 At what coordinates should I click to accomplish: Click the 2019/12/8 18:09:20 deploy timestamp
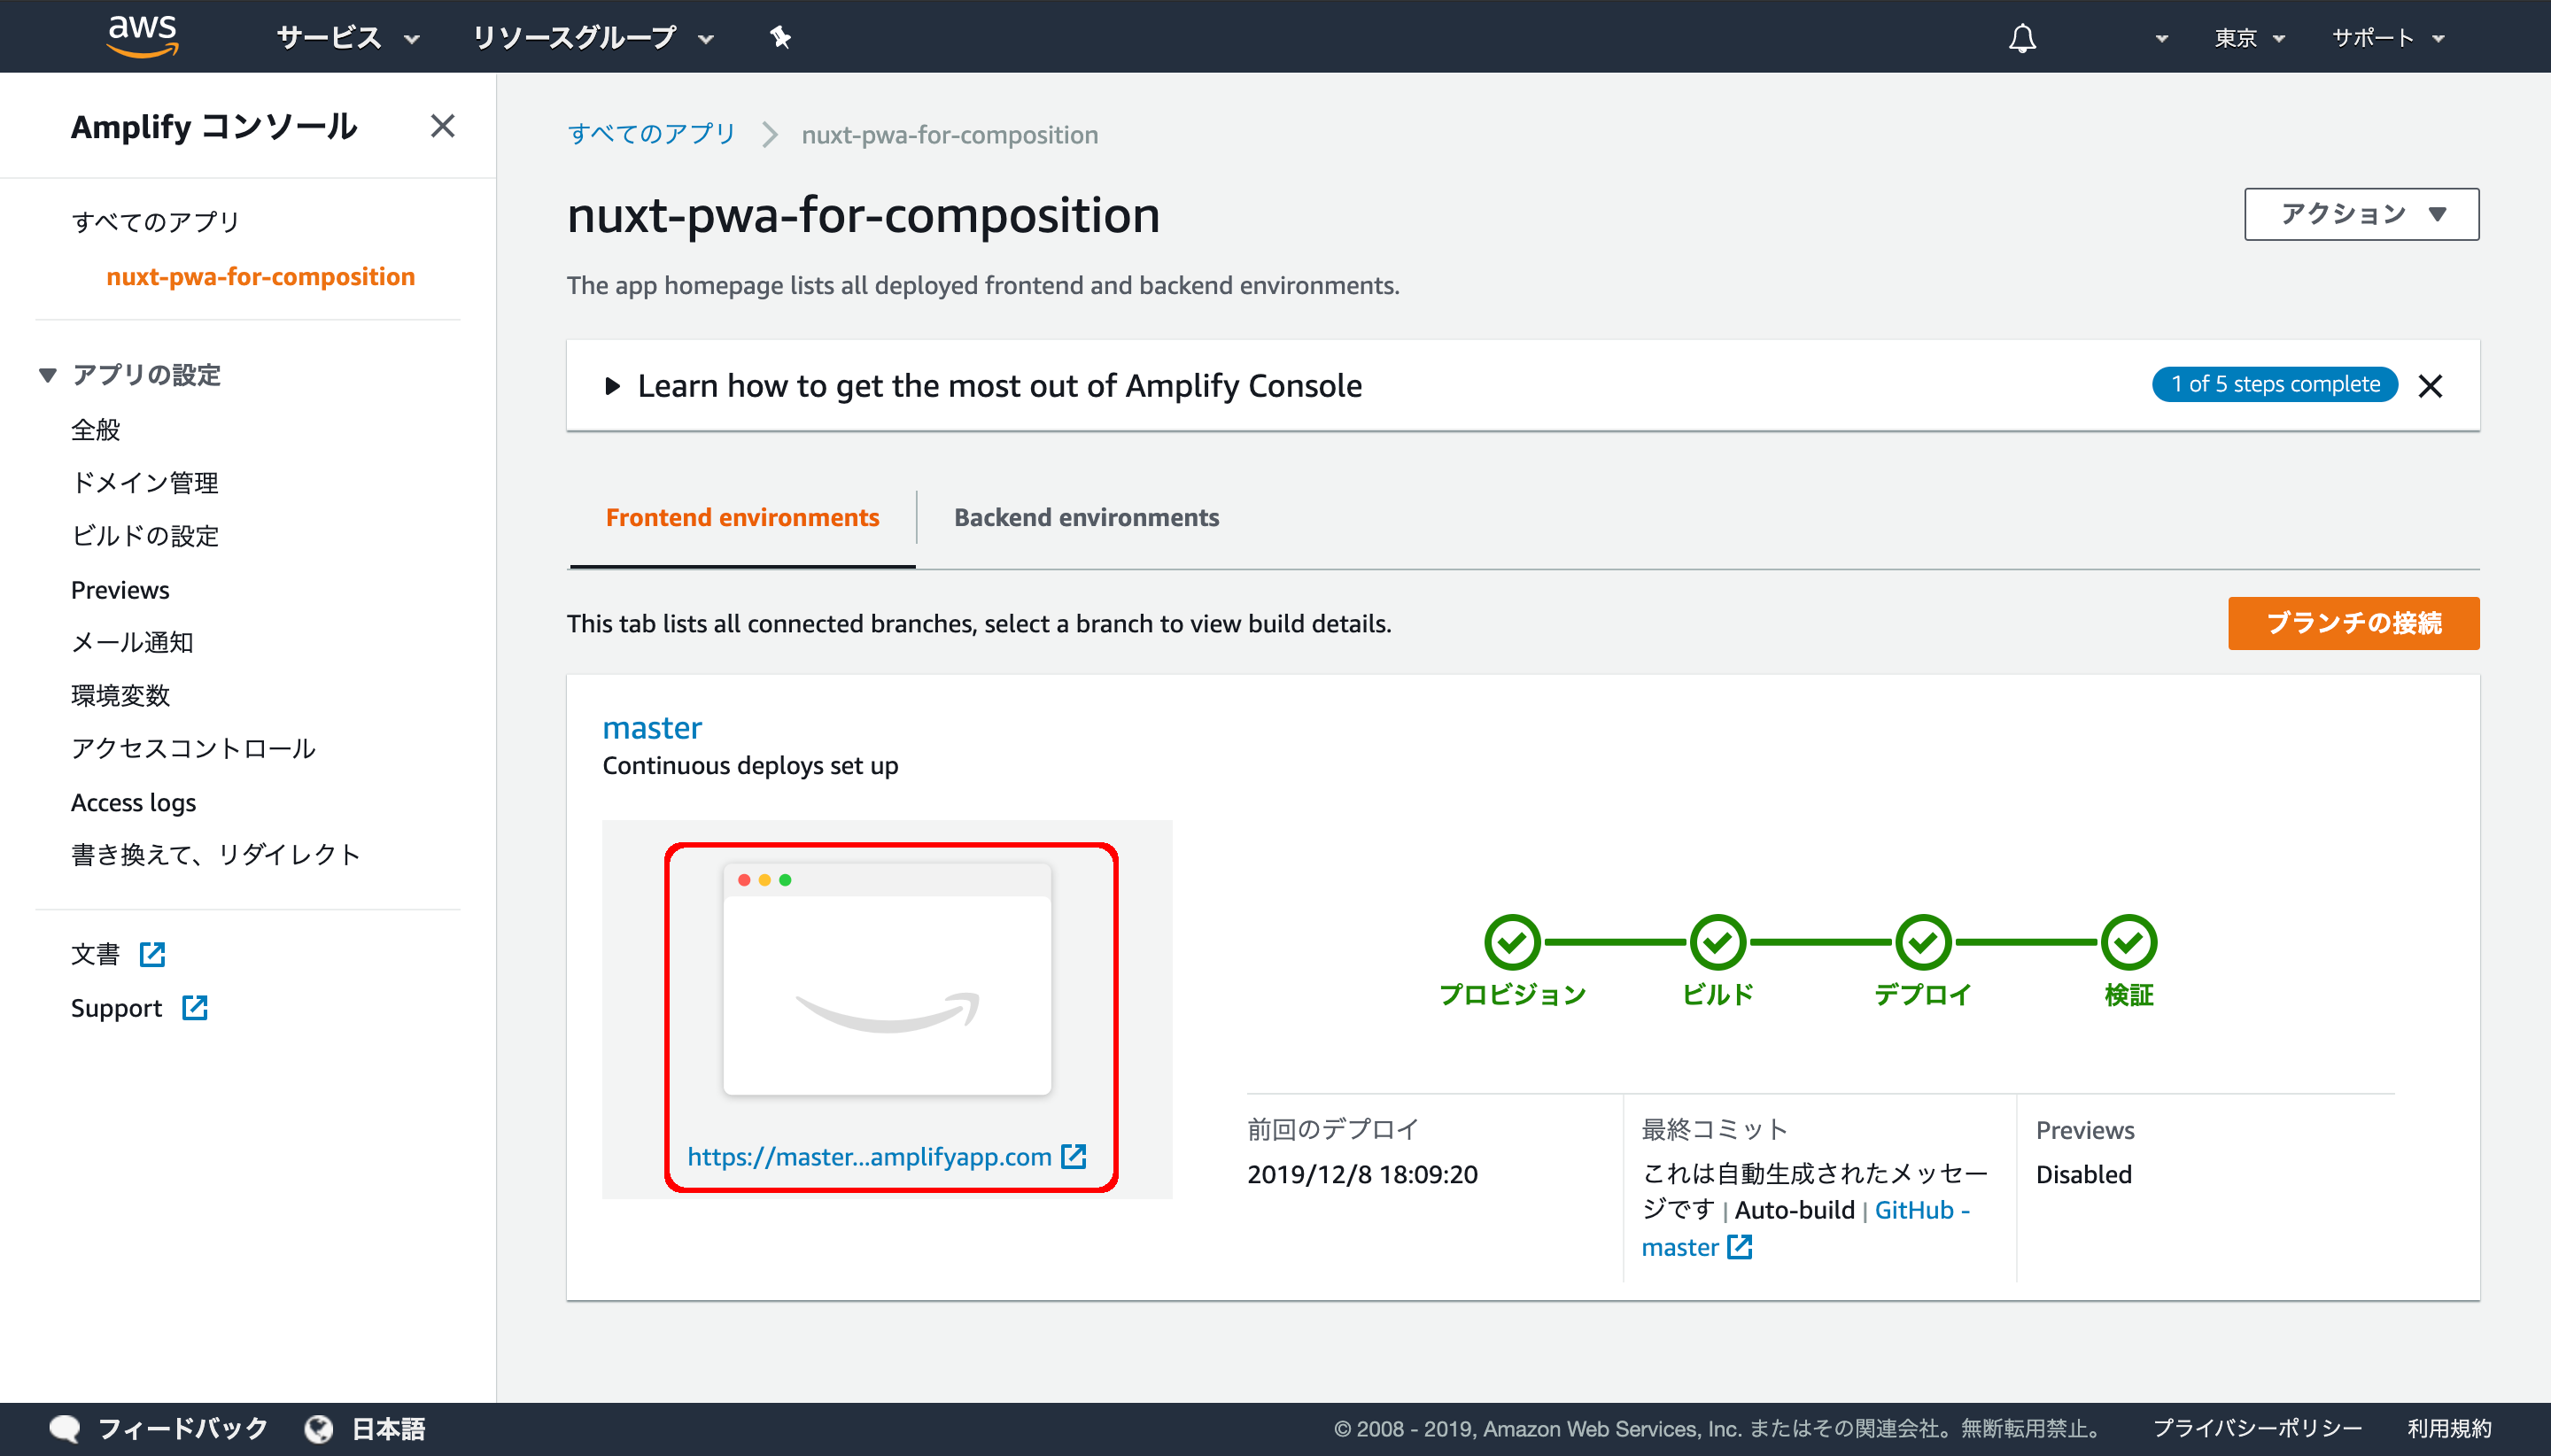[x=1362, y=1174]
